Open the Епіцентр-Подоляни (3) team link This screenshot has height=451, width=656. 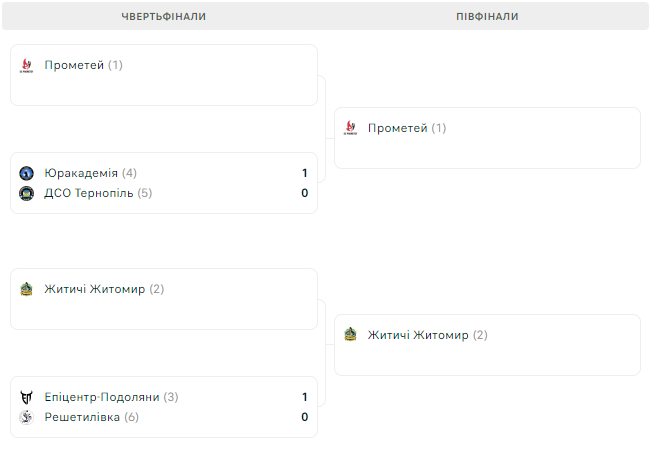tap(112, 397)
